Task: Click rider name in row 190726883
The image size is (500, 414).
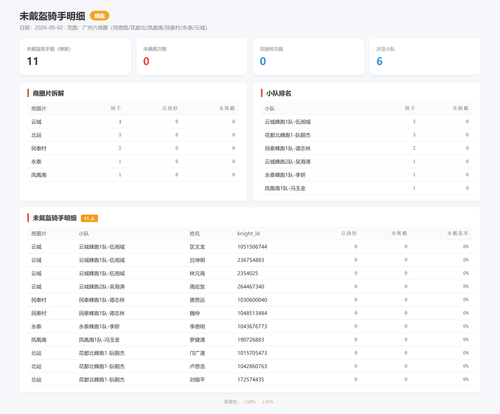Action: pyautogui.click(x=197, y=340)
